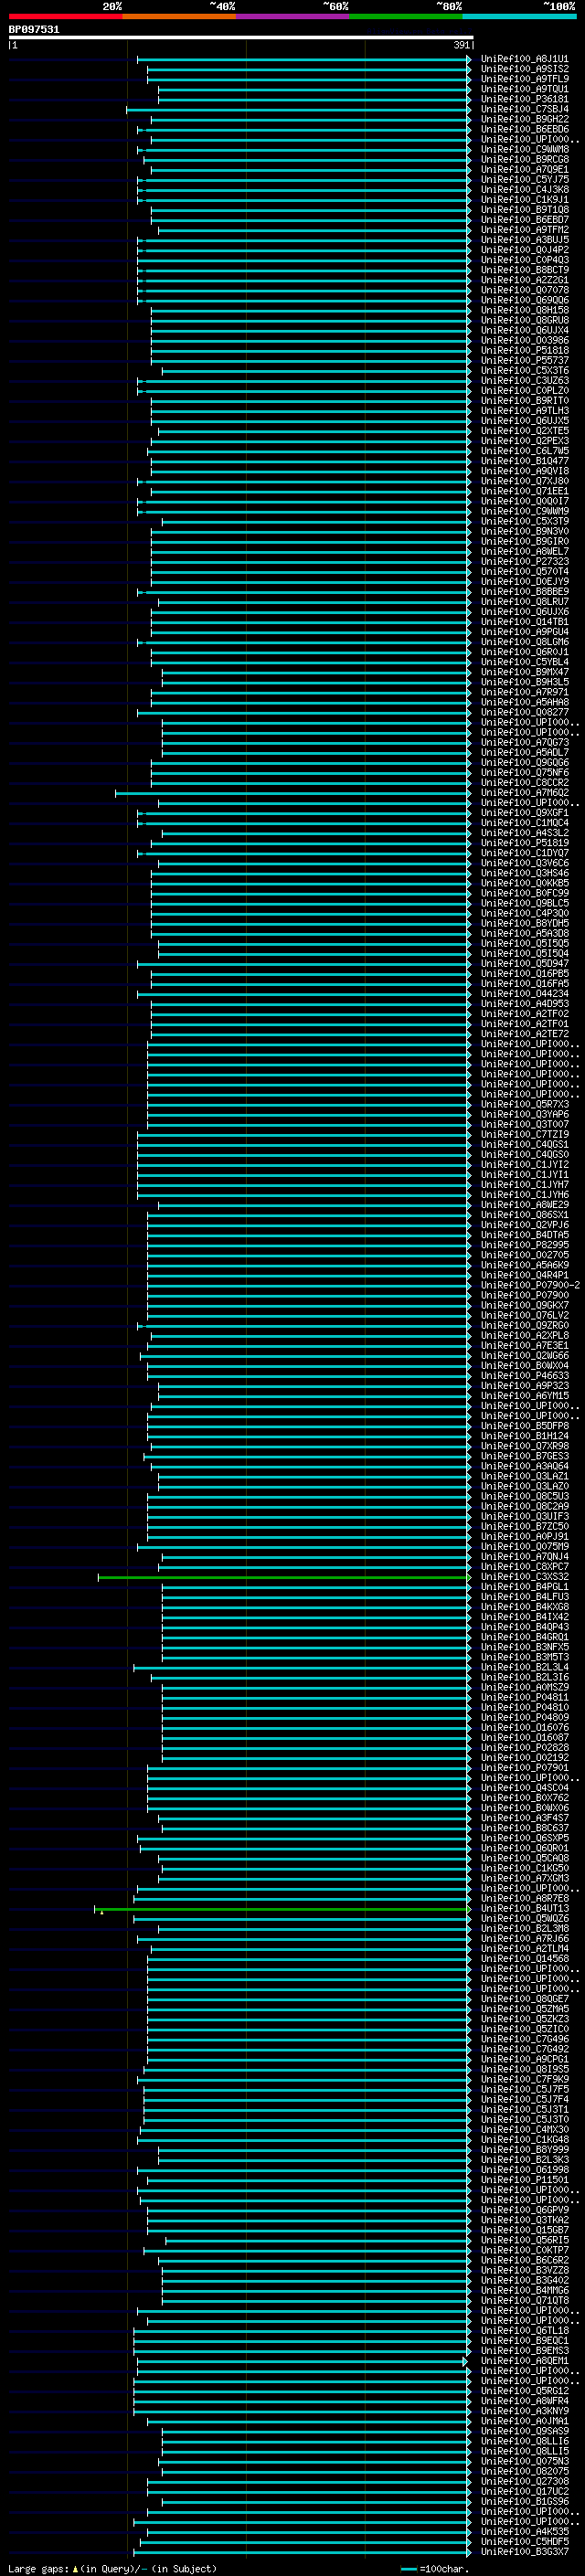Image resolution: width=585 pixels, height=2576 pixels.
Task: Open the UniRef100_A8QEM1 hit
Action: (x=524, y=2361)
